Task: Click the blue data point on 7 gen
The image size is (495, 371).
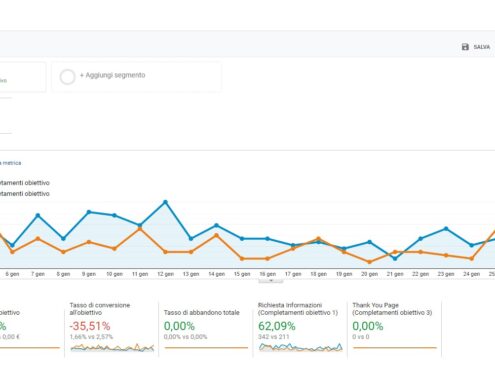Action: (x=38, y=215)
